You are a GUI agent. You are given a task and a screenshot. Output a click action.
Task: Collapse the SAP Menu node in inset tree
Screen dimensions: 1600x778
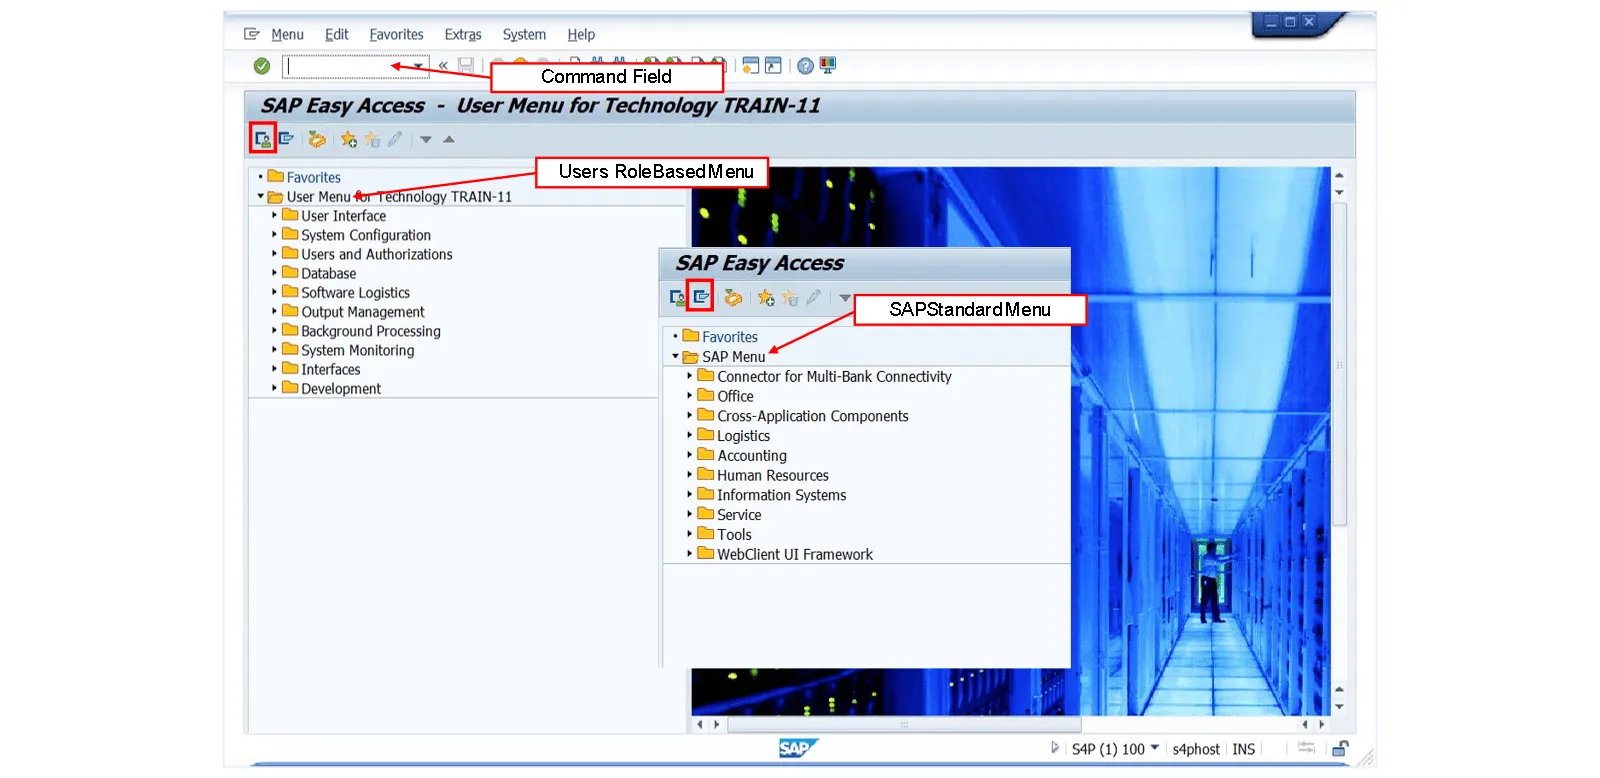click(x=675, y=356)
